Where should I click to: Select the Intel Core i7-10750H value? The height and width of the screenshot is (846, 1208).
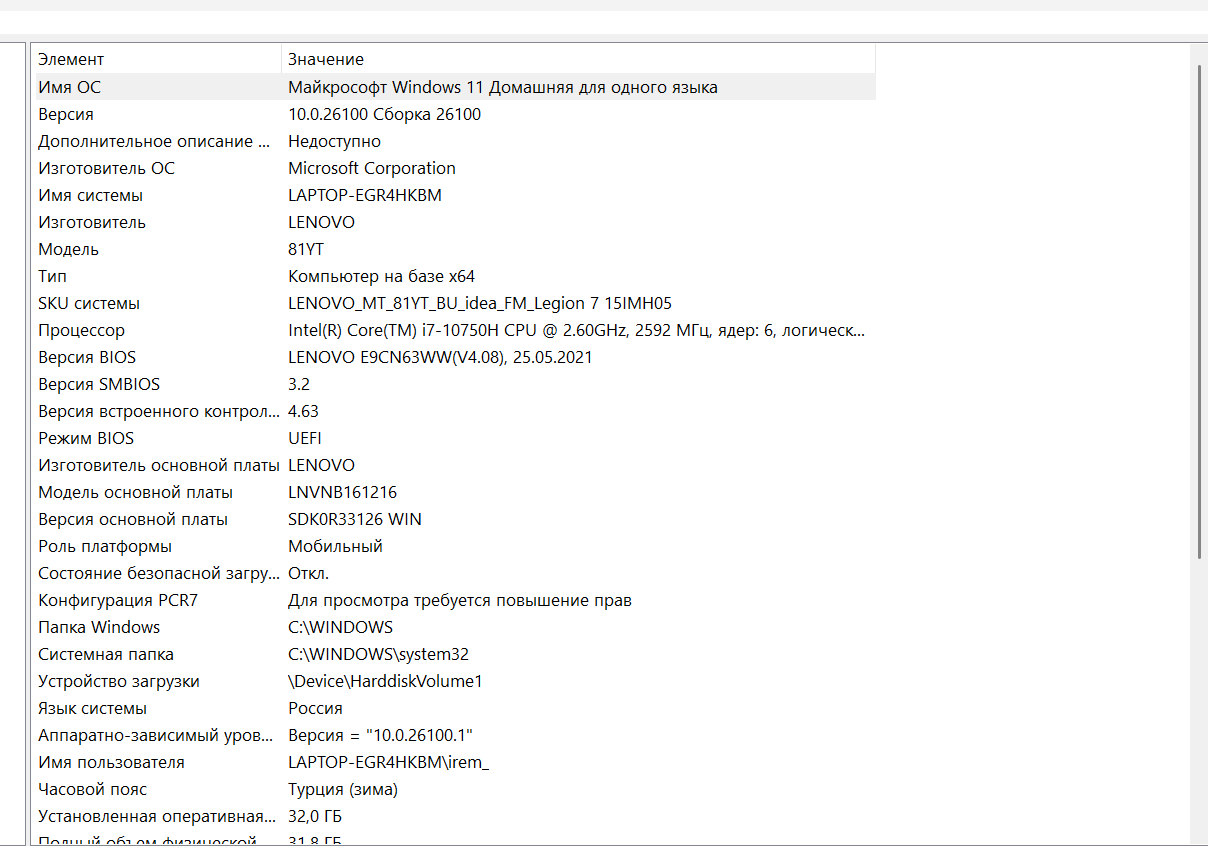[x=577, y=330]
